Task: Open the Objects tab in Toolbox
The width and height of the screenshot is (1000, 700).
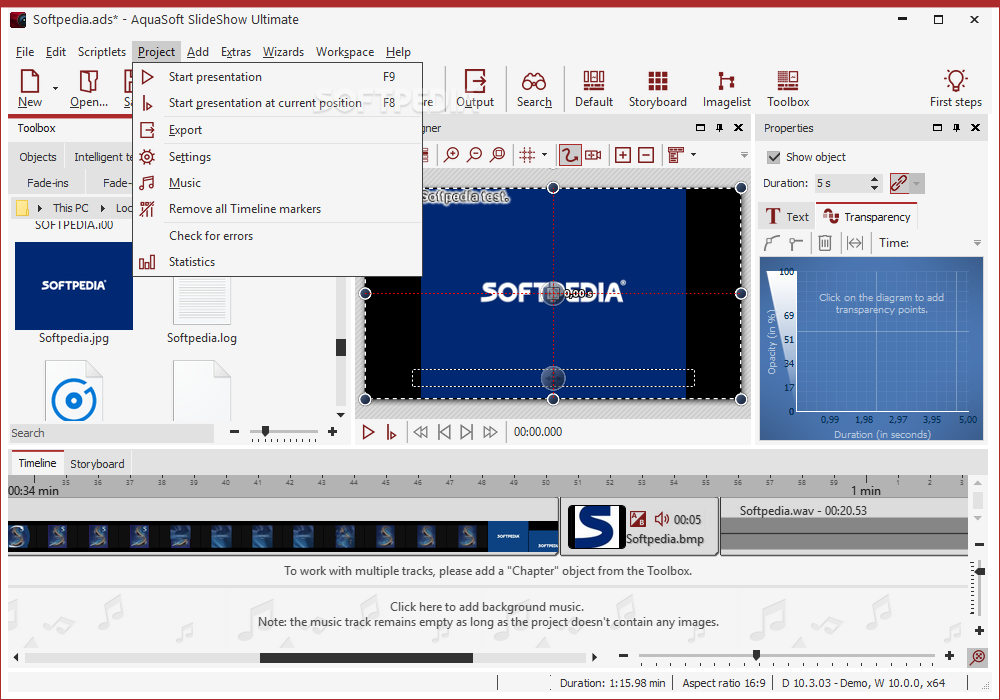Action: pyautogui.click(x=38, y=157)
